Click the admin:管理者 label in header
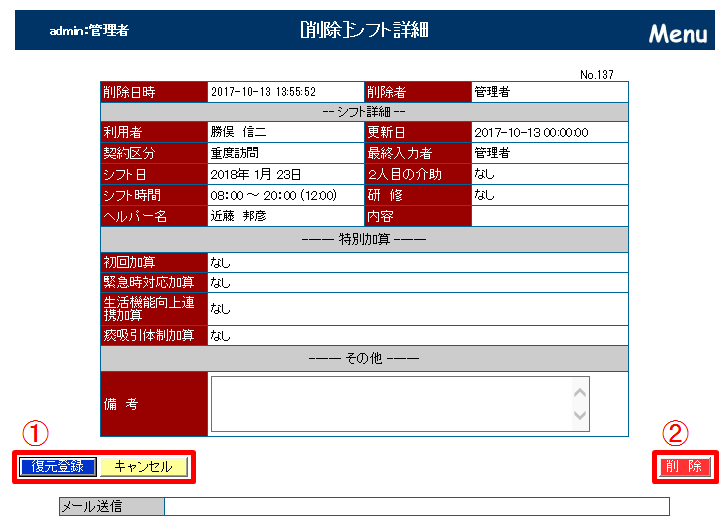 coord(89,31)
